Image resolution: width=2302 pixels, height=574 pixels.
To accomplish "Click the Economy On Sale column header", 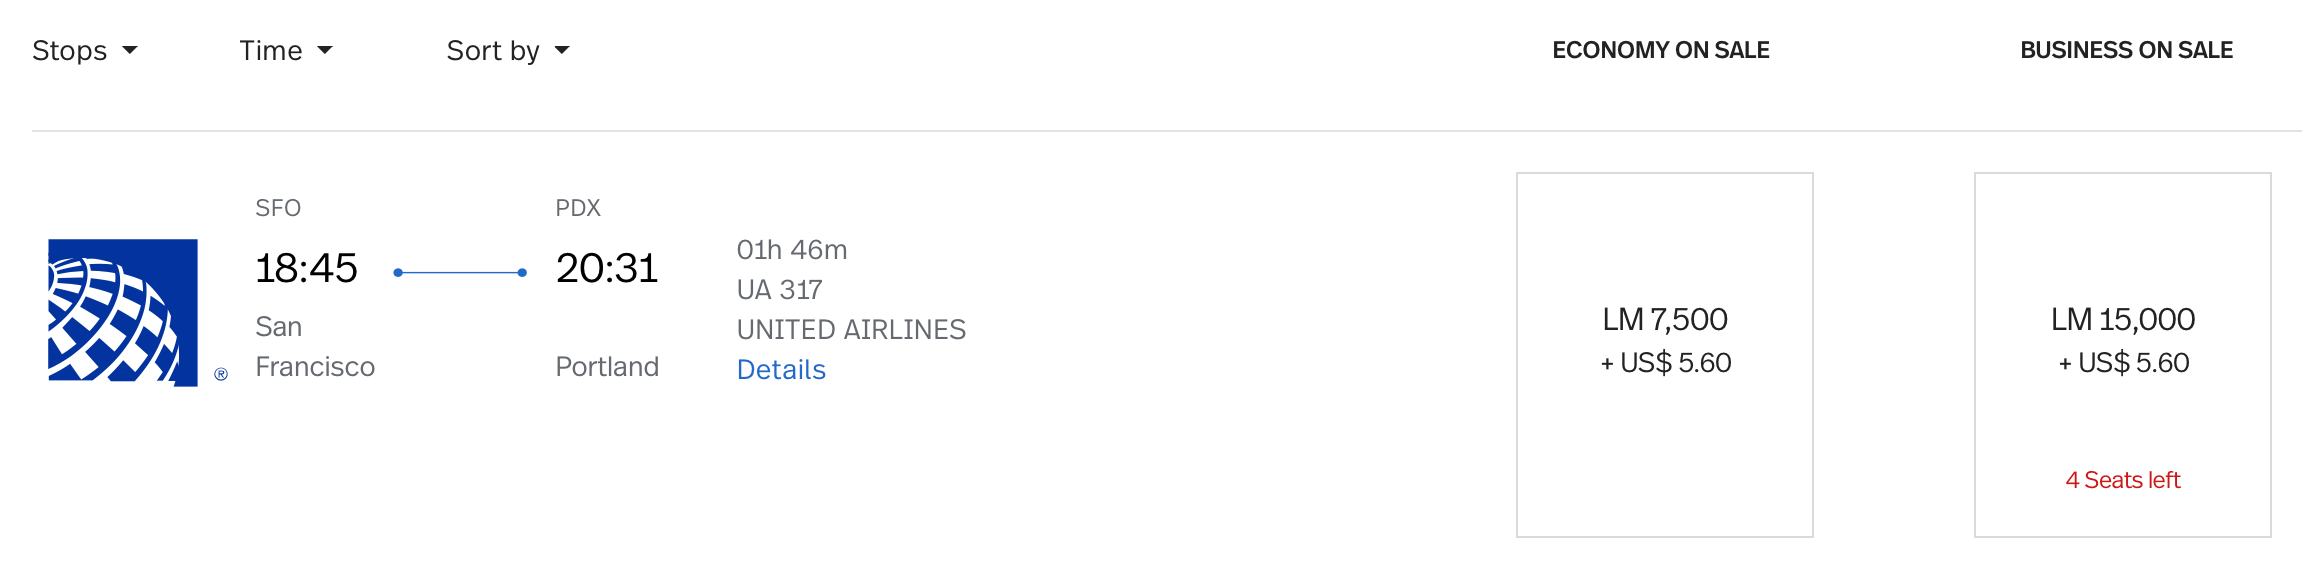I will 1661,50.
